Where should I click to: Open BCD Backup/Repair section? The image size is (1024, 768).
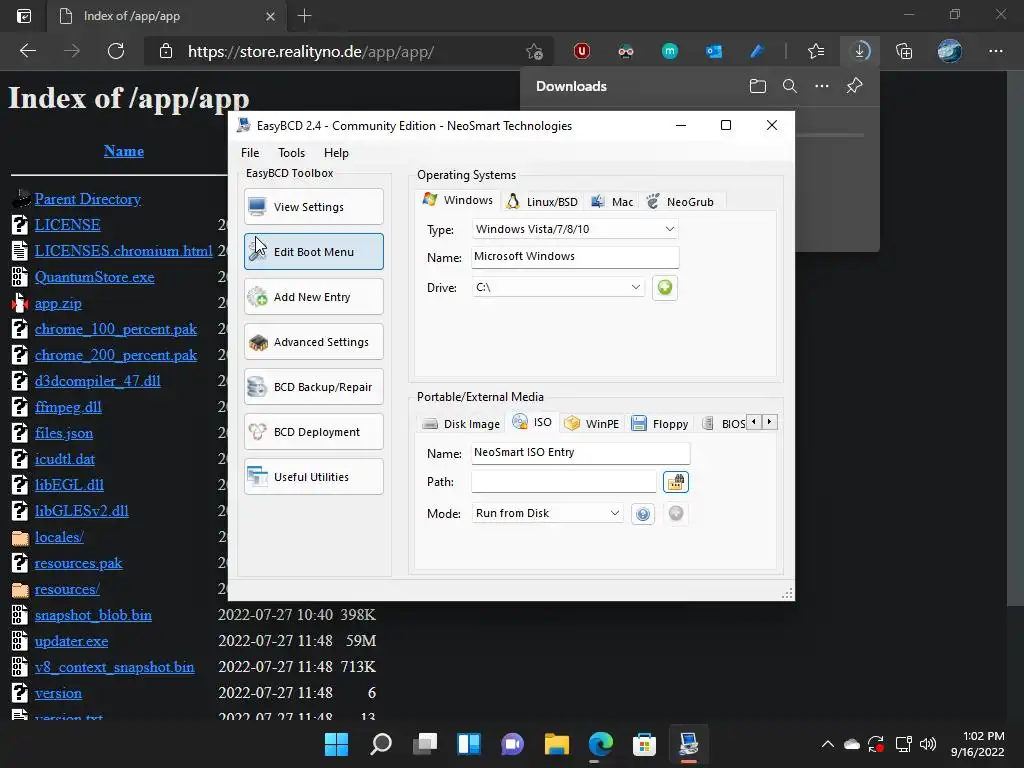(313, 387)
